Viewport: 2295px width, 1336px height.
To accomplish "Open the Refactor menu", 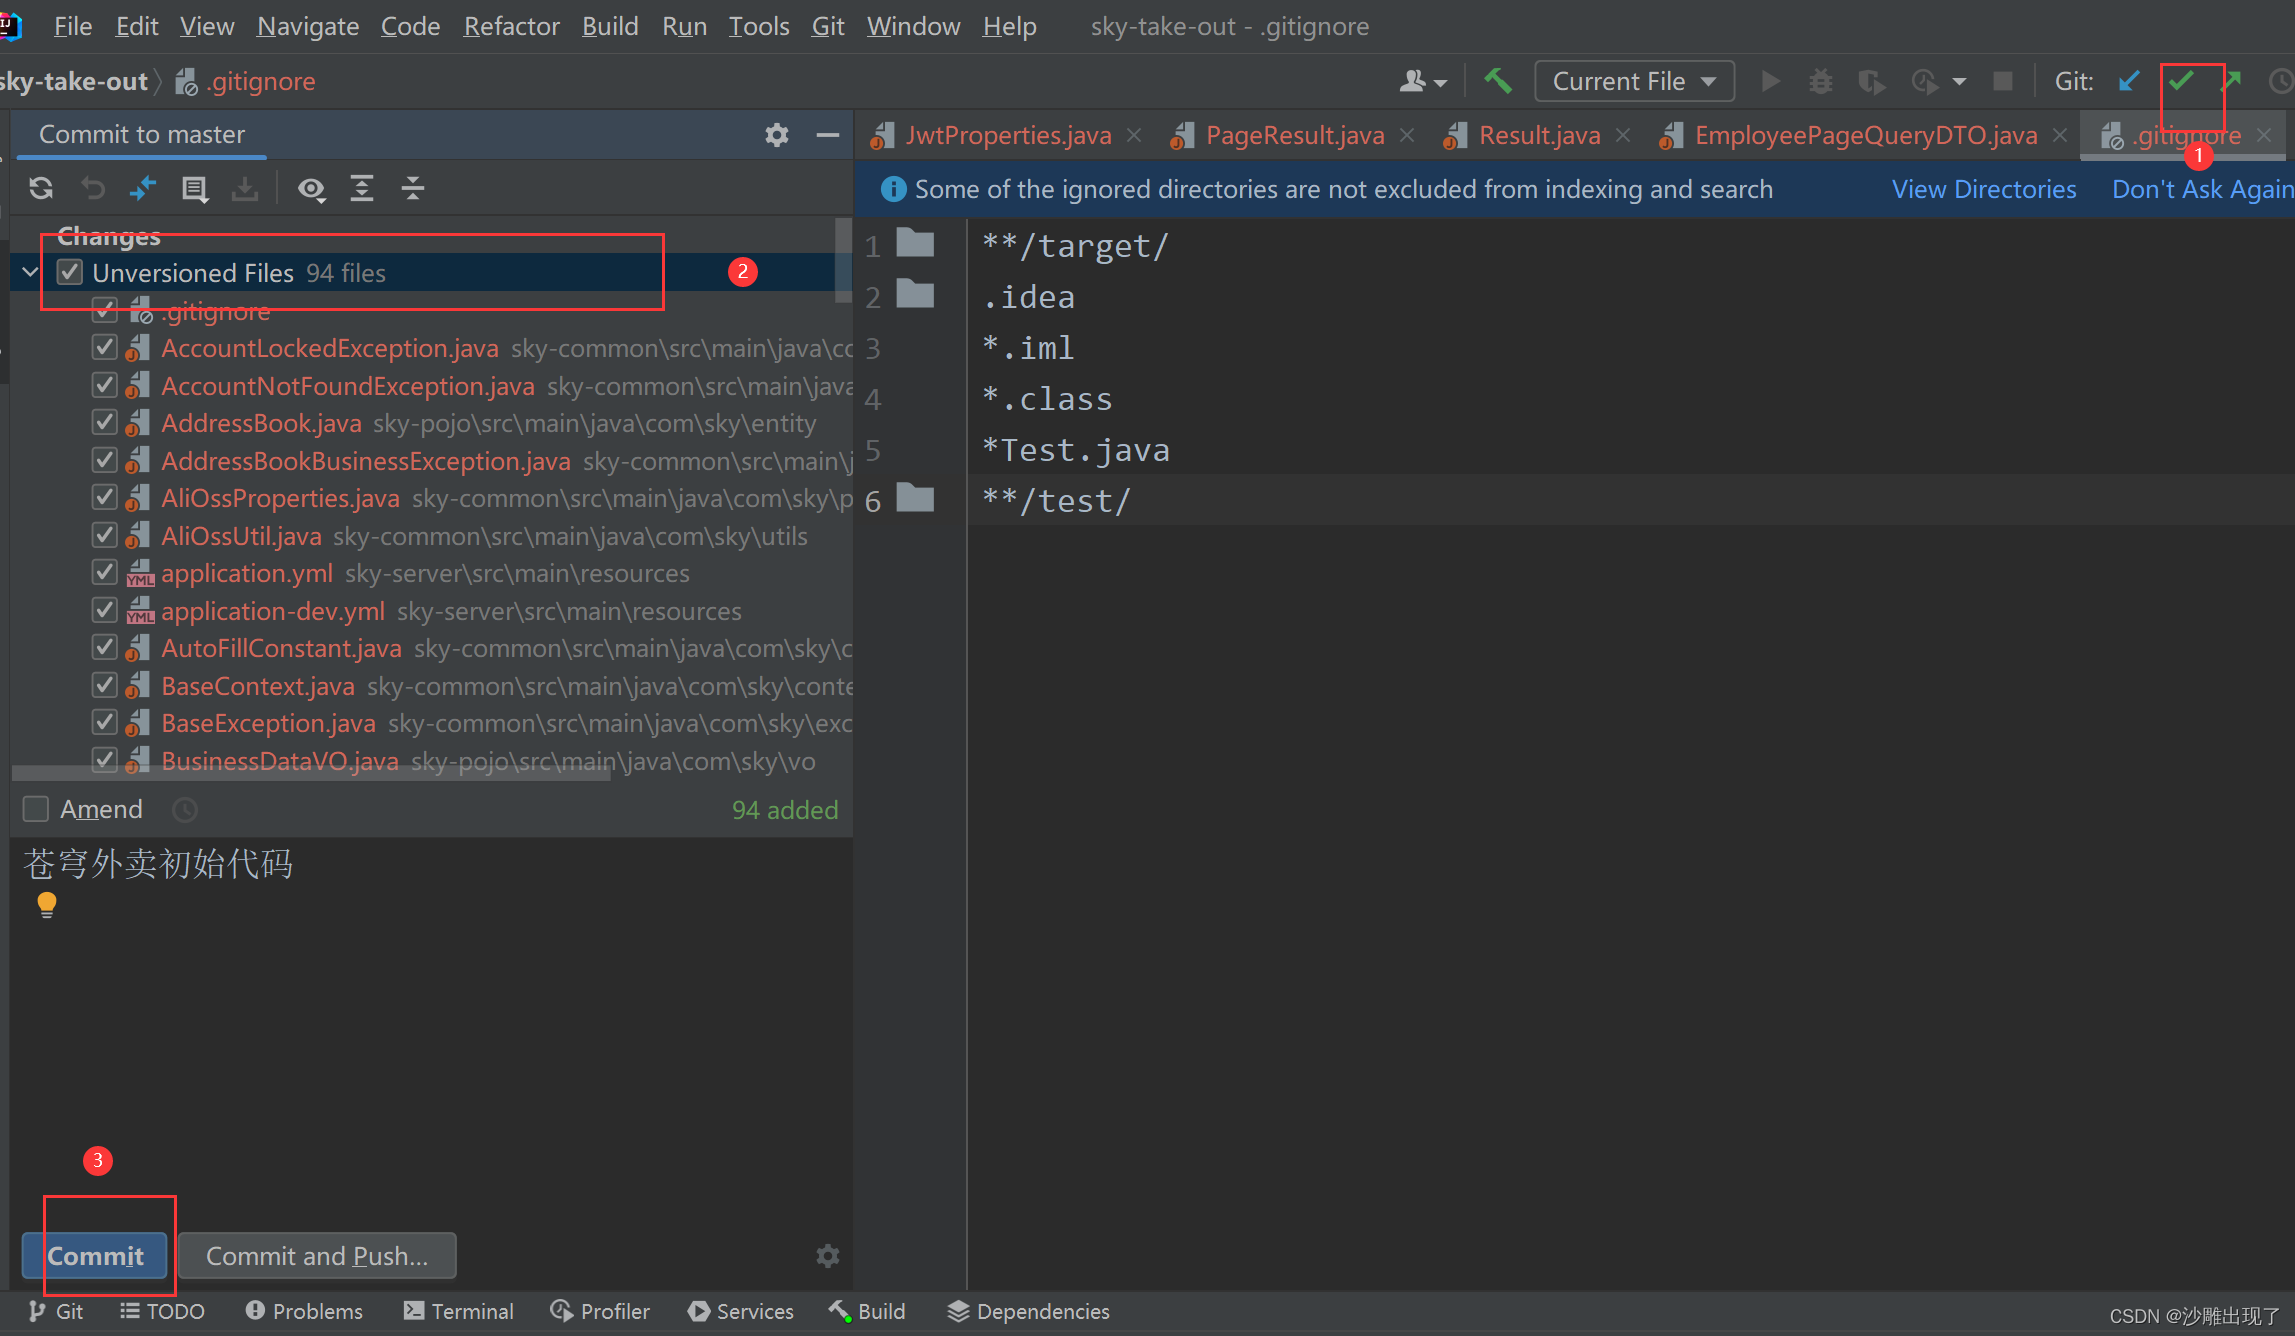I will (x=511, y=26).
